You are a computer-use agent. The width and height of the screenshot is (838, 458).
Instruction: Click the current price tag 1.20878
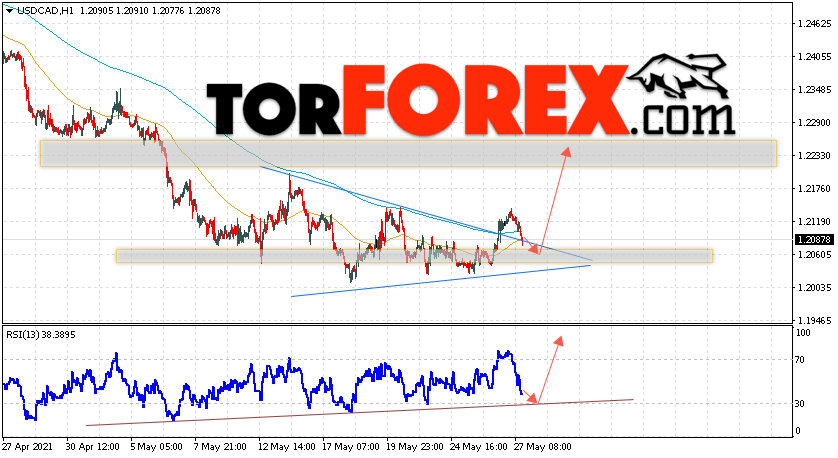pos(813,239)
